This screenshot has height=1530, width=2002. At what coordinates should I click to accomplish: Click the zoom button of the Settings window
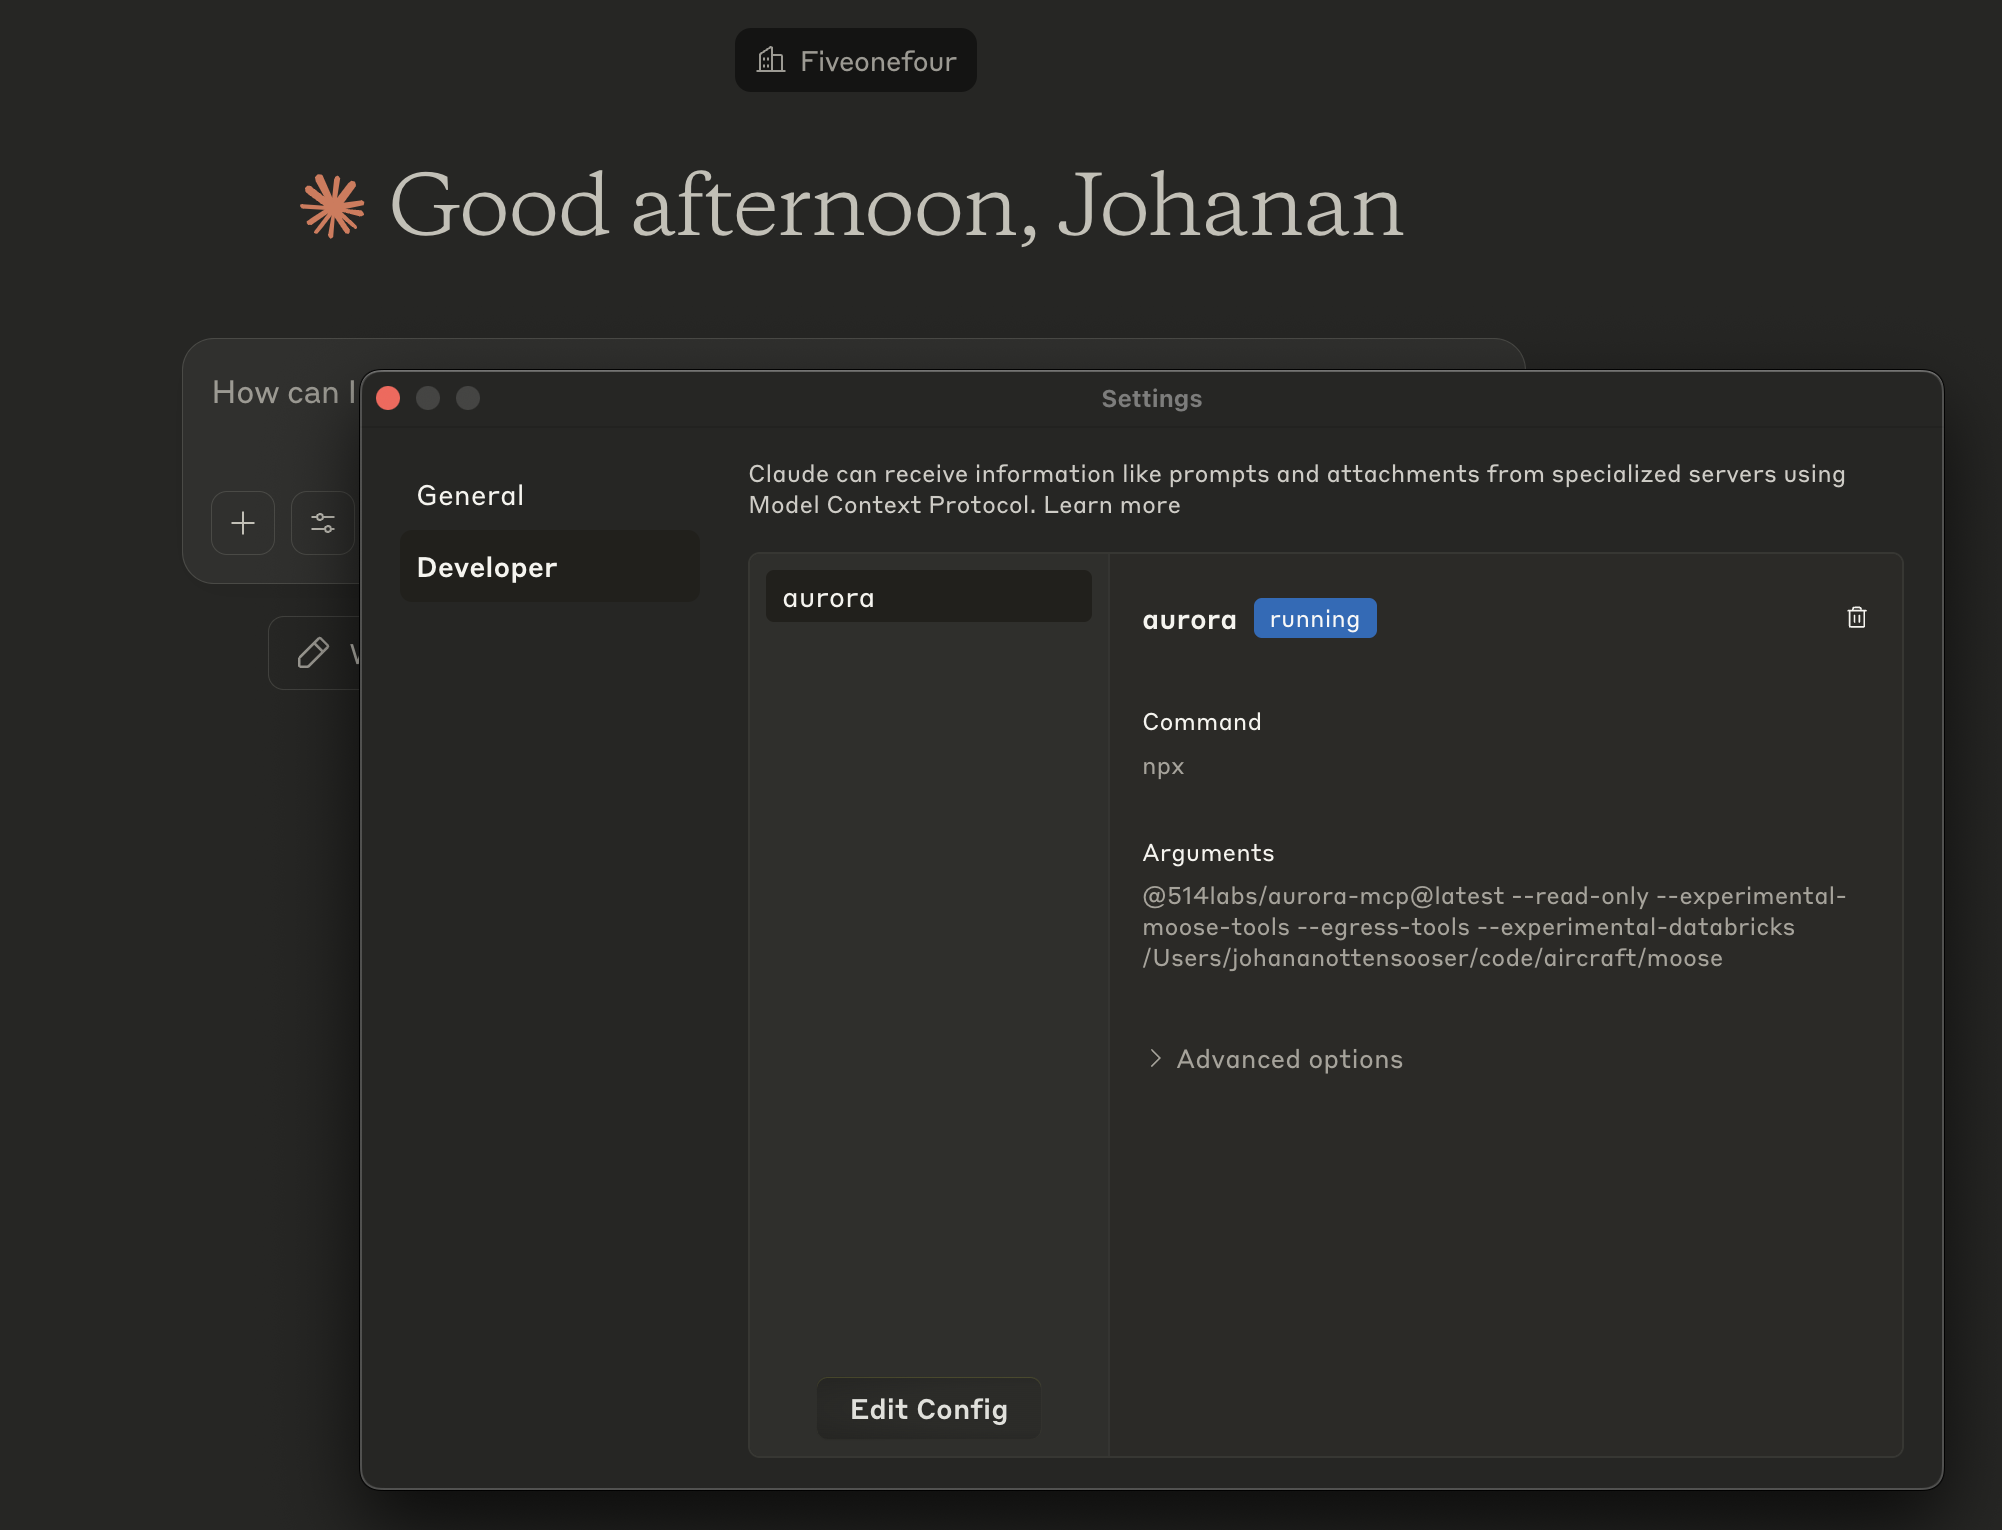click(x=468, y=398)
